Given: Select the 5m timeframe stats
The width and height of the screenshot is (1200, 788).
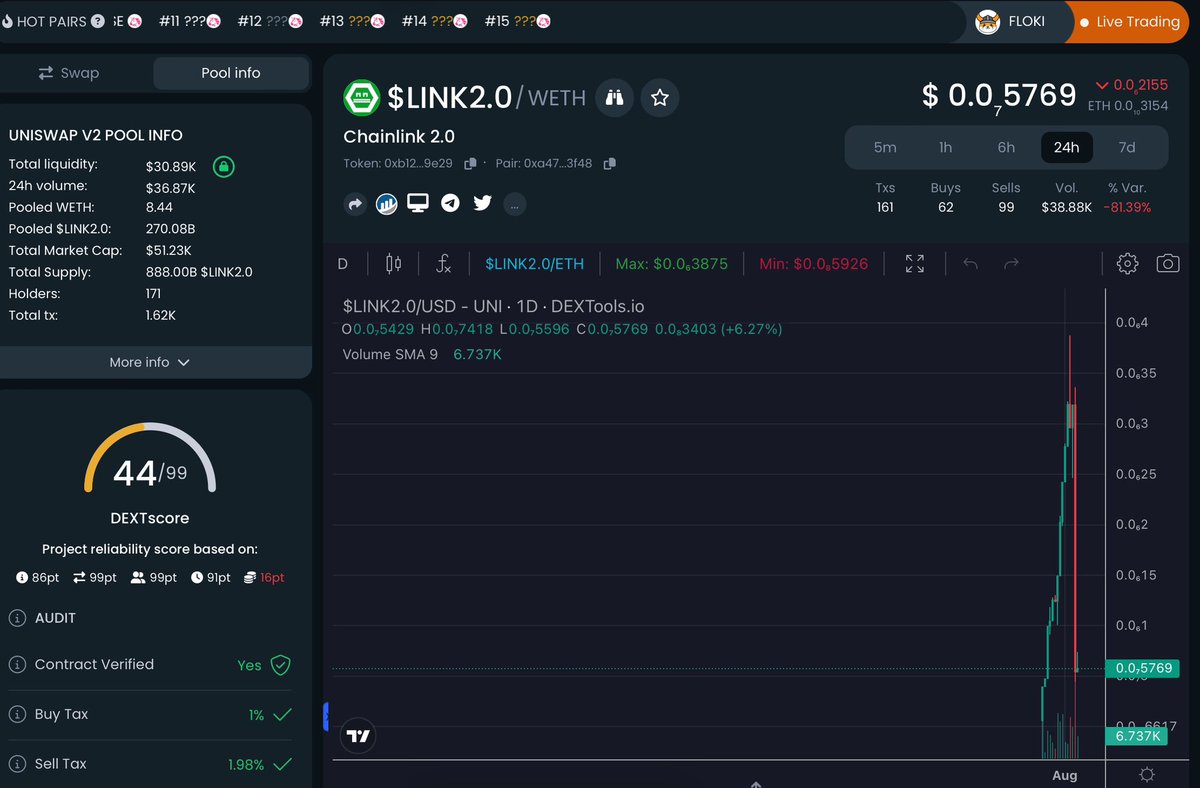Looking at the screenshot, I should coord(885,147).
